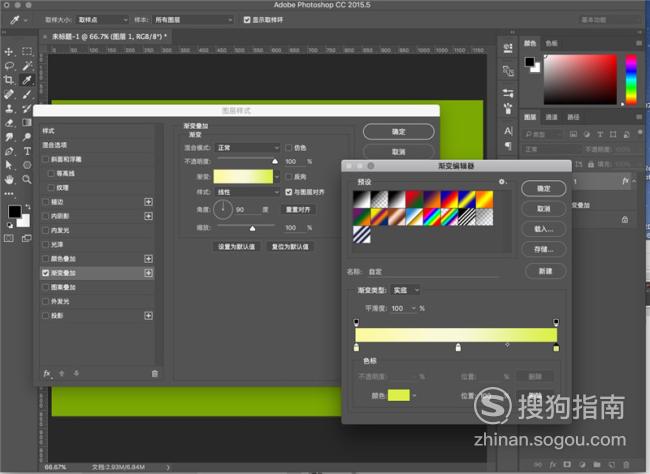Select the Healing Brush tool
The height and width of the screenshot is (474, 650).
click(9, 94)
